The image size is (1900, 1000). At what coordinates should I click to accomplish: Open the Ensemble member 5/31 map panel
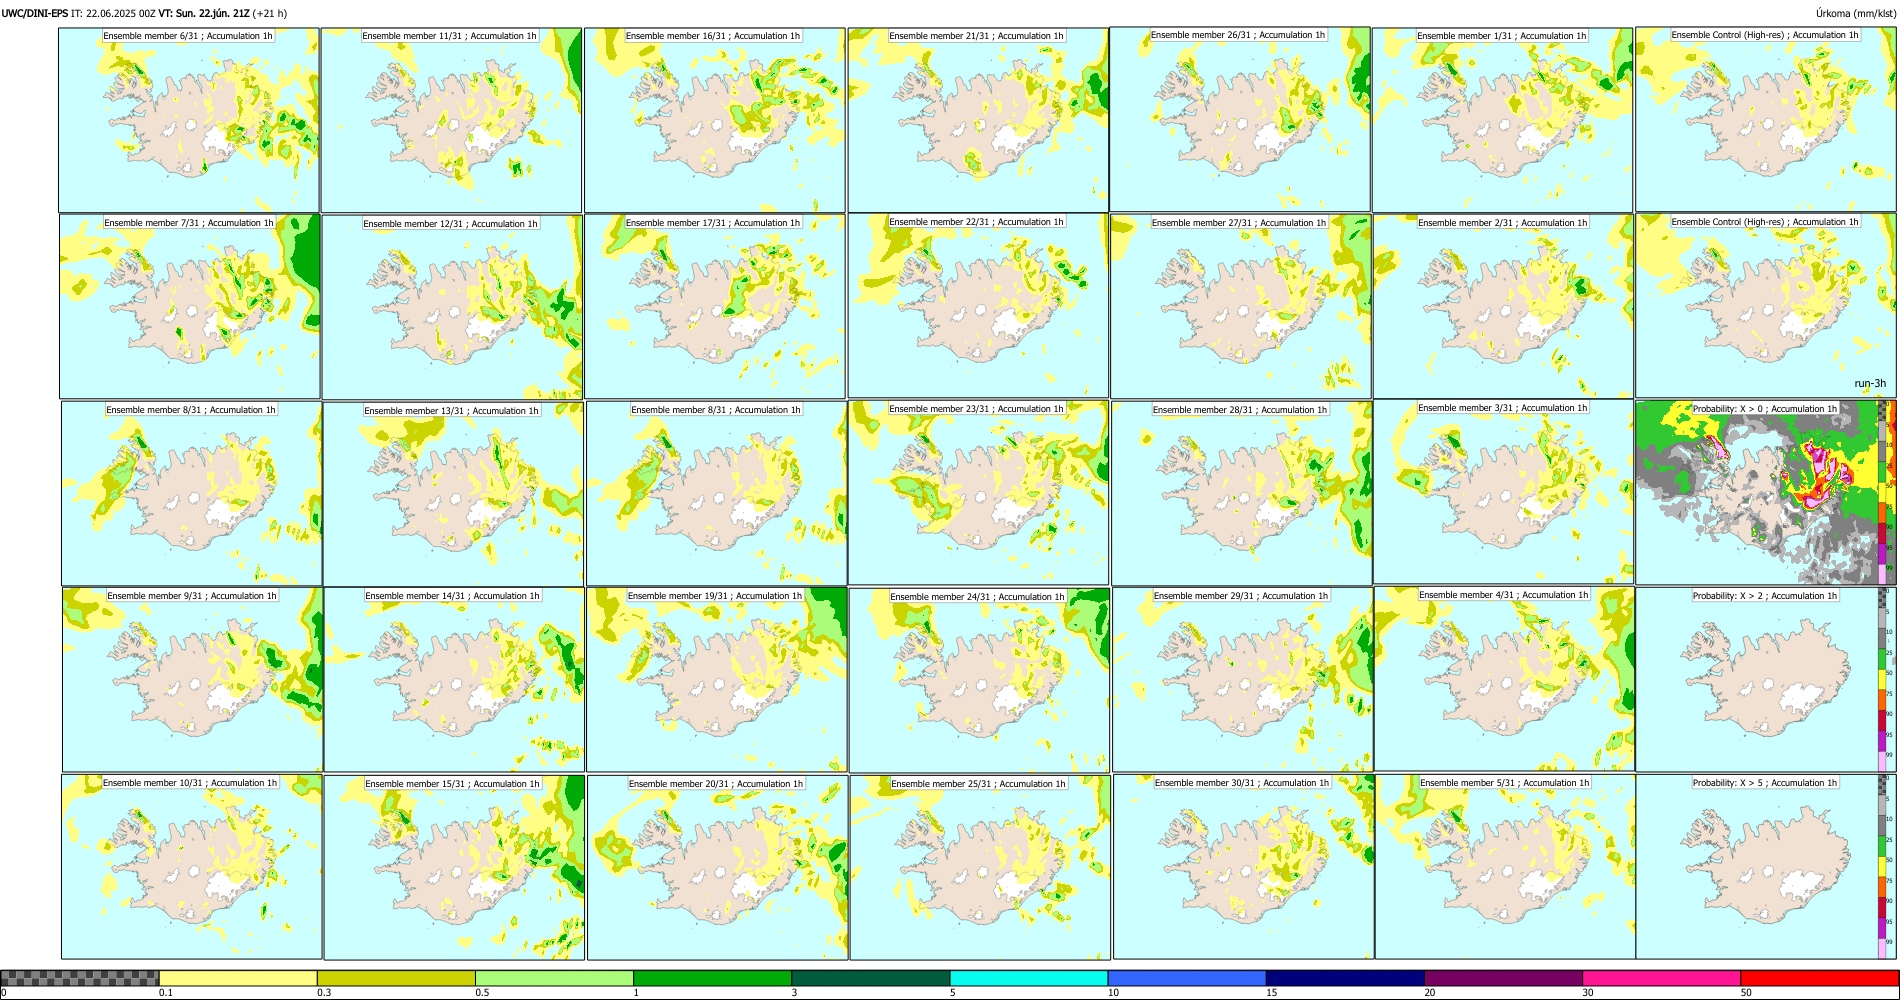(1505, 867)
